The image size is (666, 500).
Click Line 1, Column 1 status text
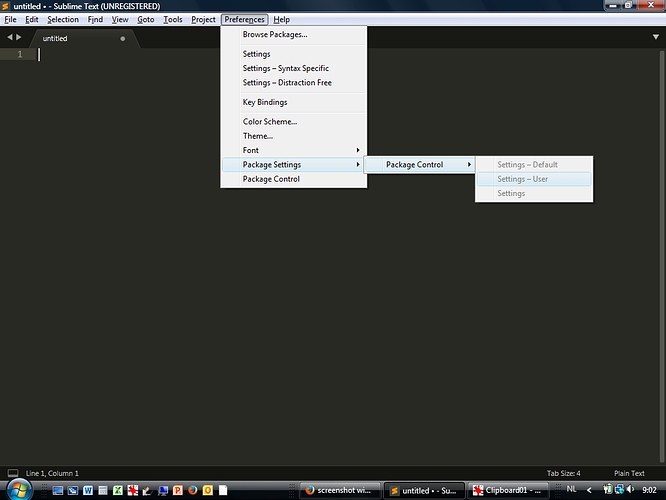coord(52,473)
